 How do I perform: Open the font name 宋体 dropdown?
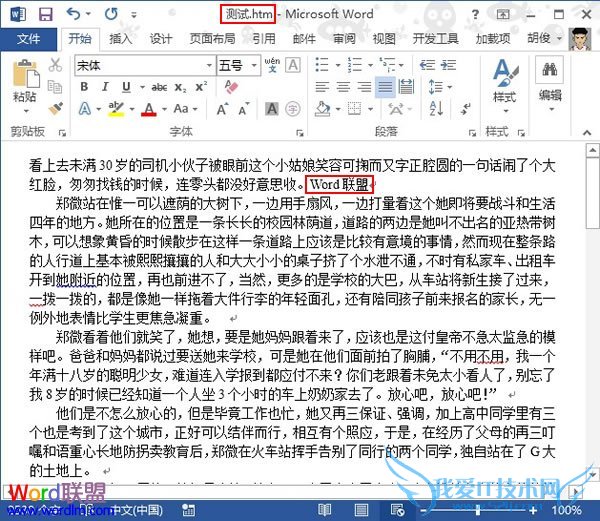(x=209, y=65)
